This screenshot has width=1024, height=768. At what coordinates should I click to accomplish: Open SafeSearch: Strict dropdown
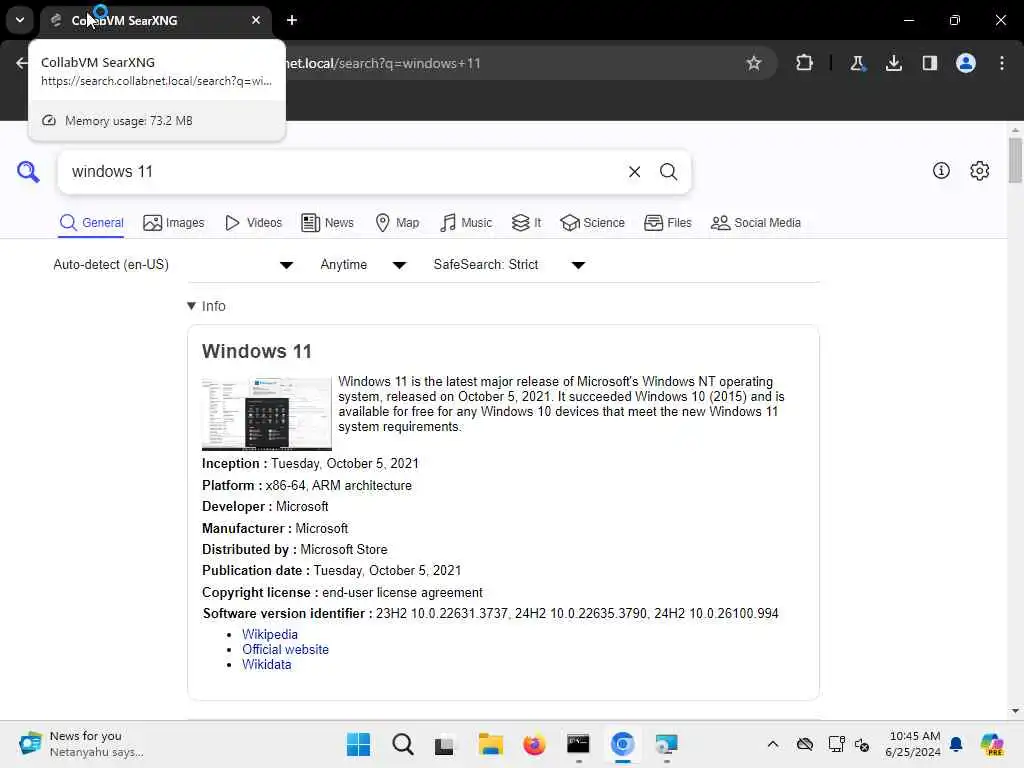(x=509, y=264)
